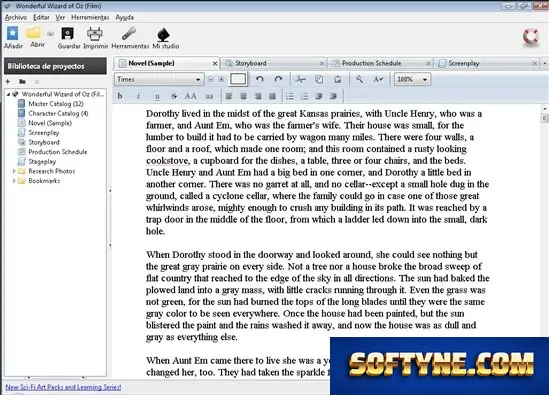Select Character Catalog (4) in the library

click(x=58, y=113)
